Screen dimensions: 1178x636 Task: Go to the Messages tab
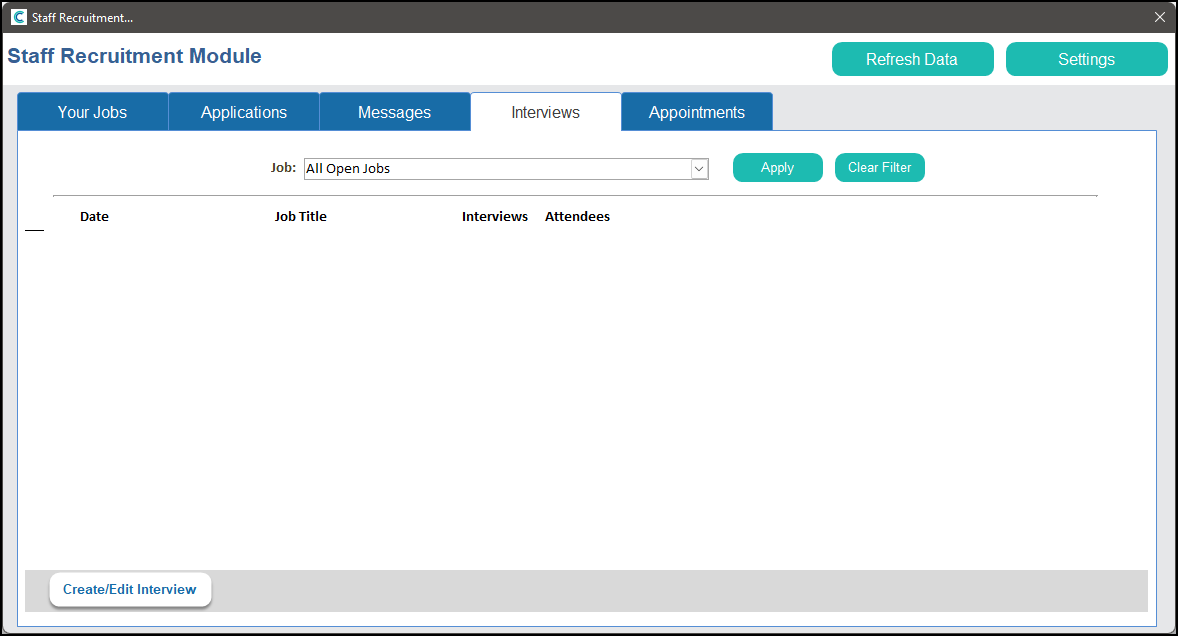click(394, 112)
